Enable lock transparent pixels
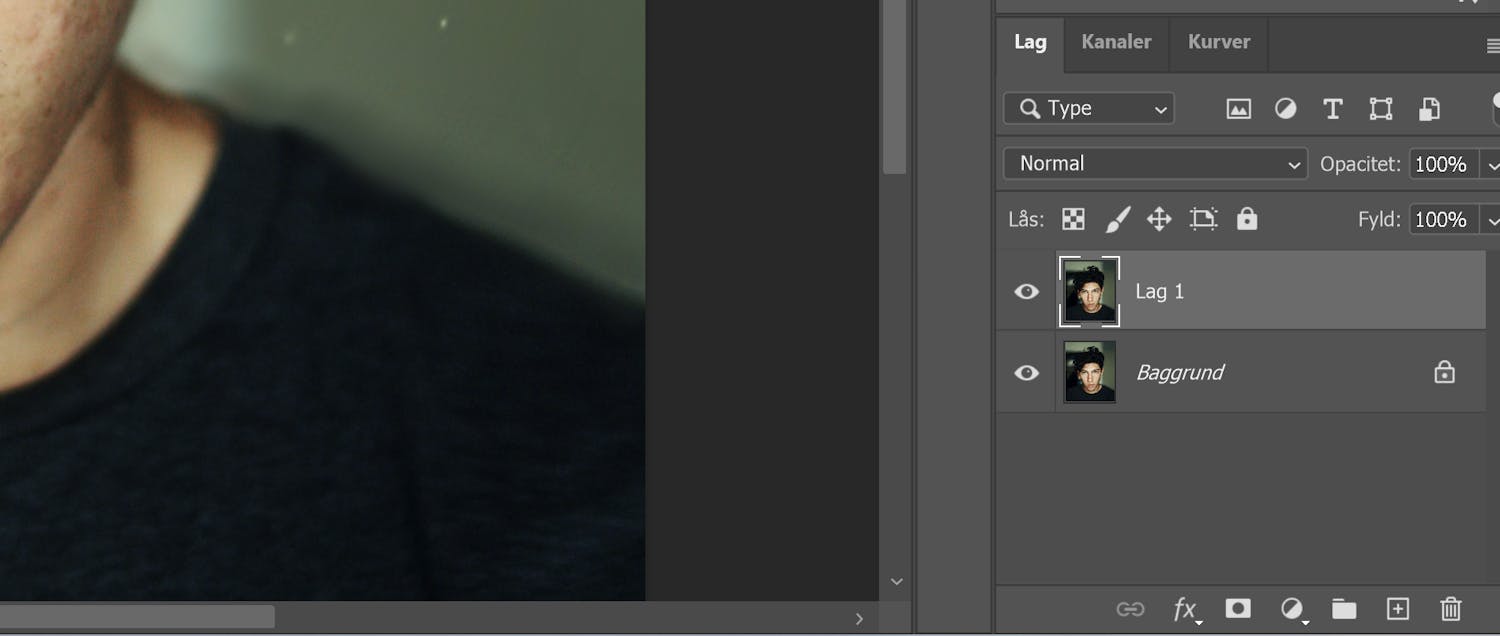 (1072, 218)
